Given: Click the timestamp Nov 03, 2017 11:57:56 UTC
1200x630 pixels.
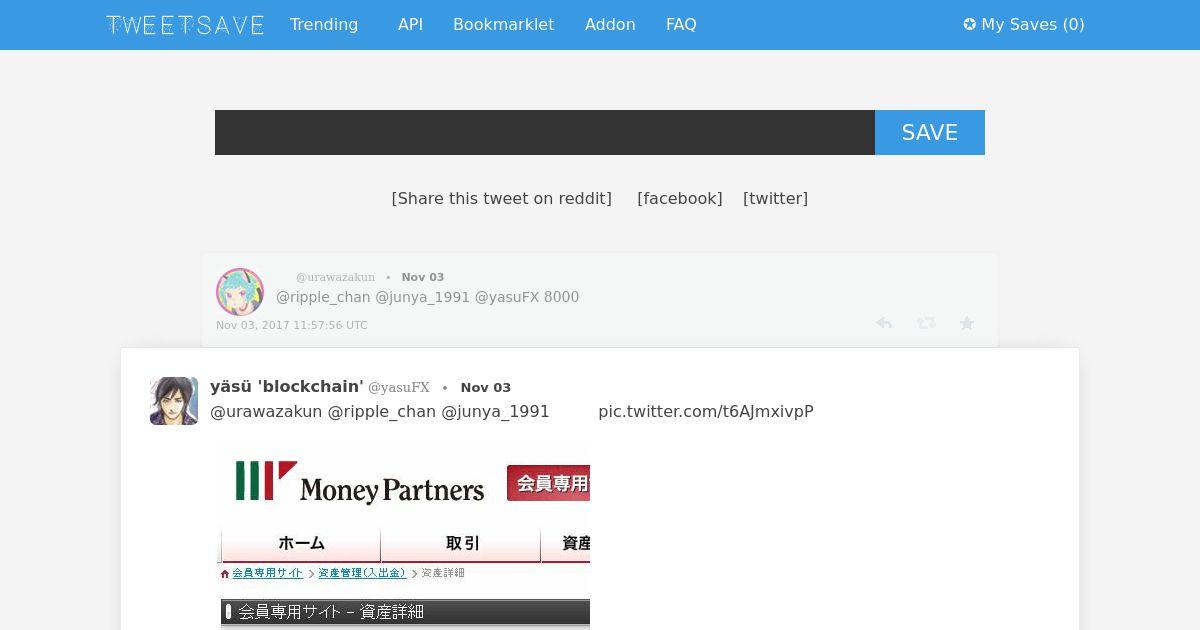Looking at the screenshot, I should [x=292, y=325].
